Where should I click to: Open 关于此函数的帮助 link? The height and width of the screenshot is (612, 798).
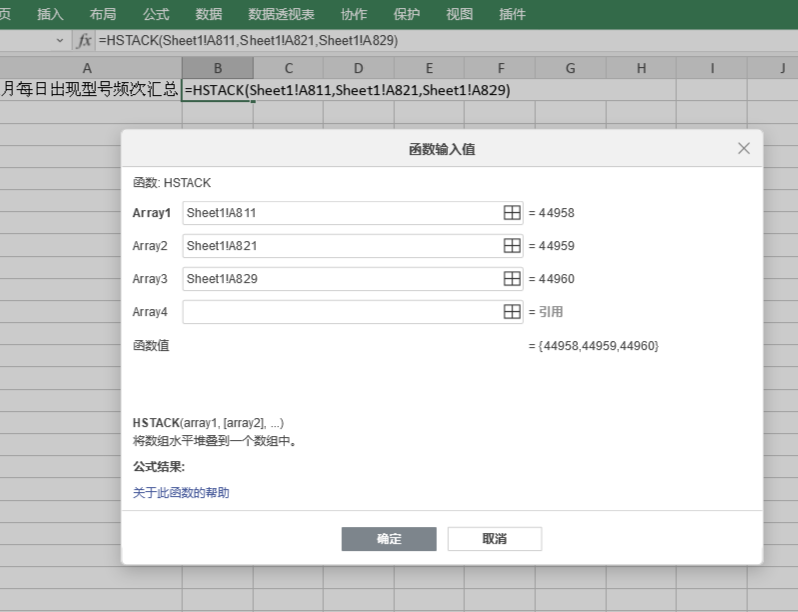[181, 492]
